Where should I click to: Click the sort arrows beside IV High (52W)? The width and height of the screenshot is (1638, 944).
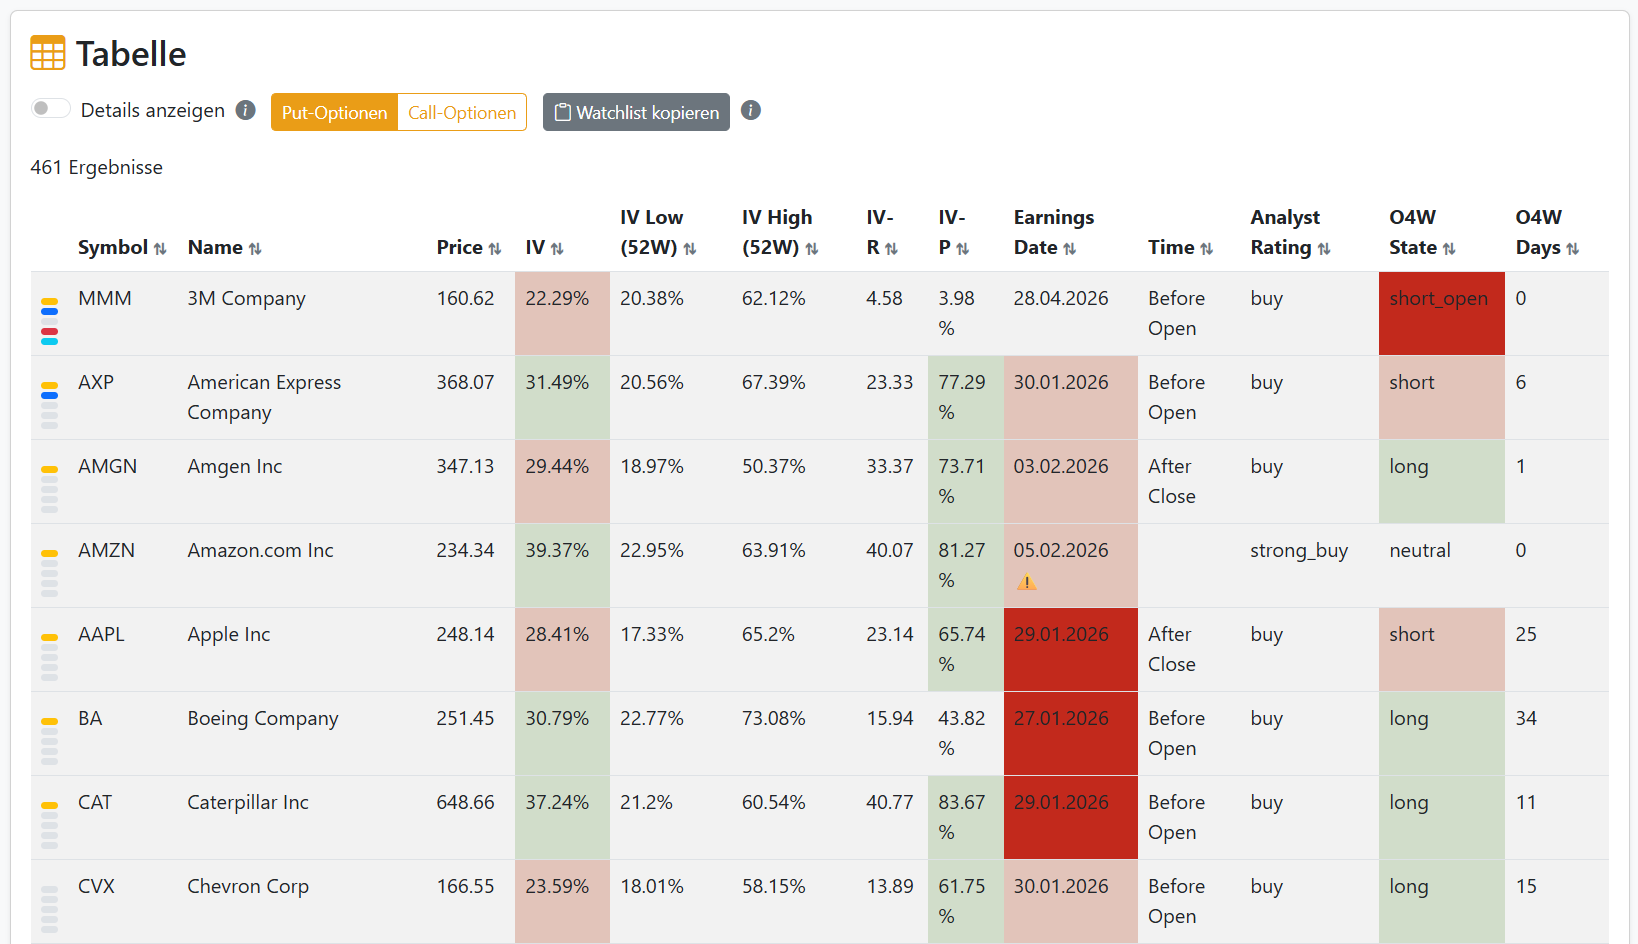[x=811, y=249]
